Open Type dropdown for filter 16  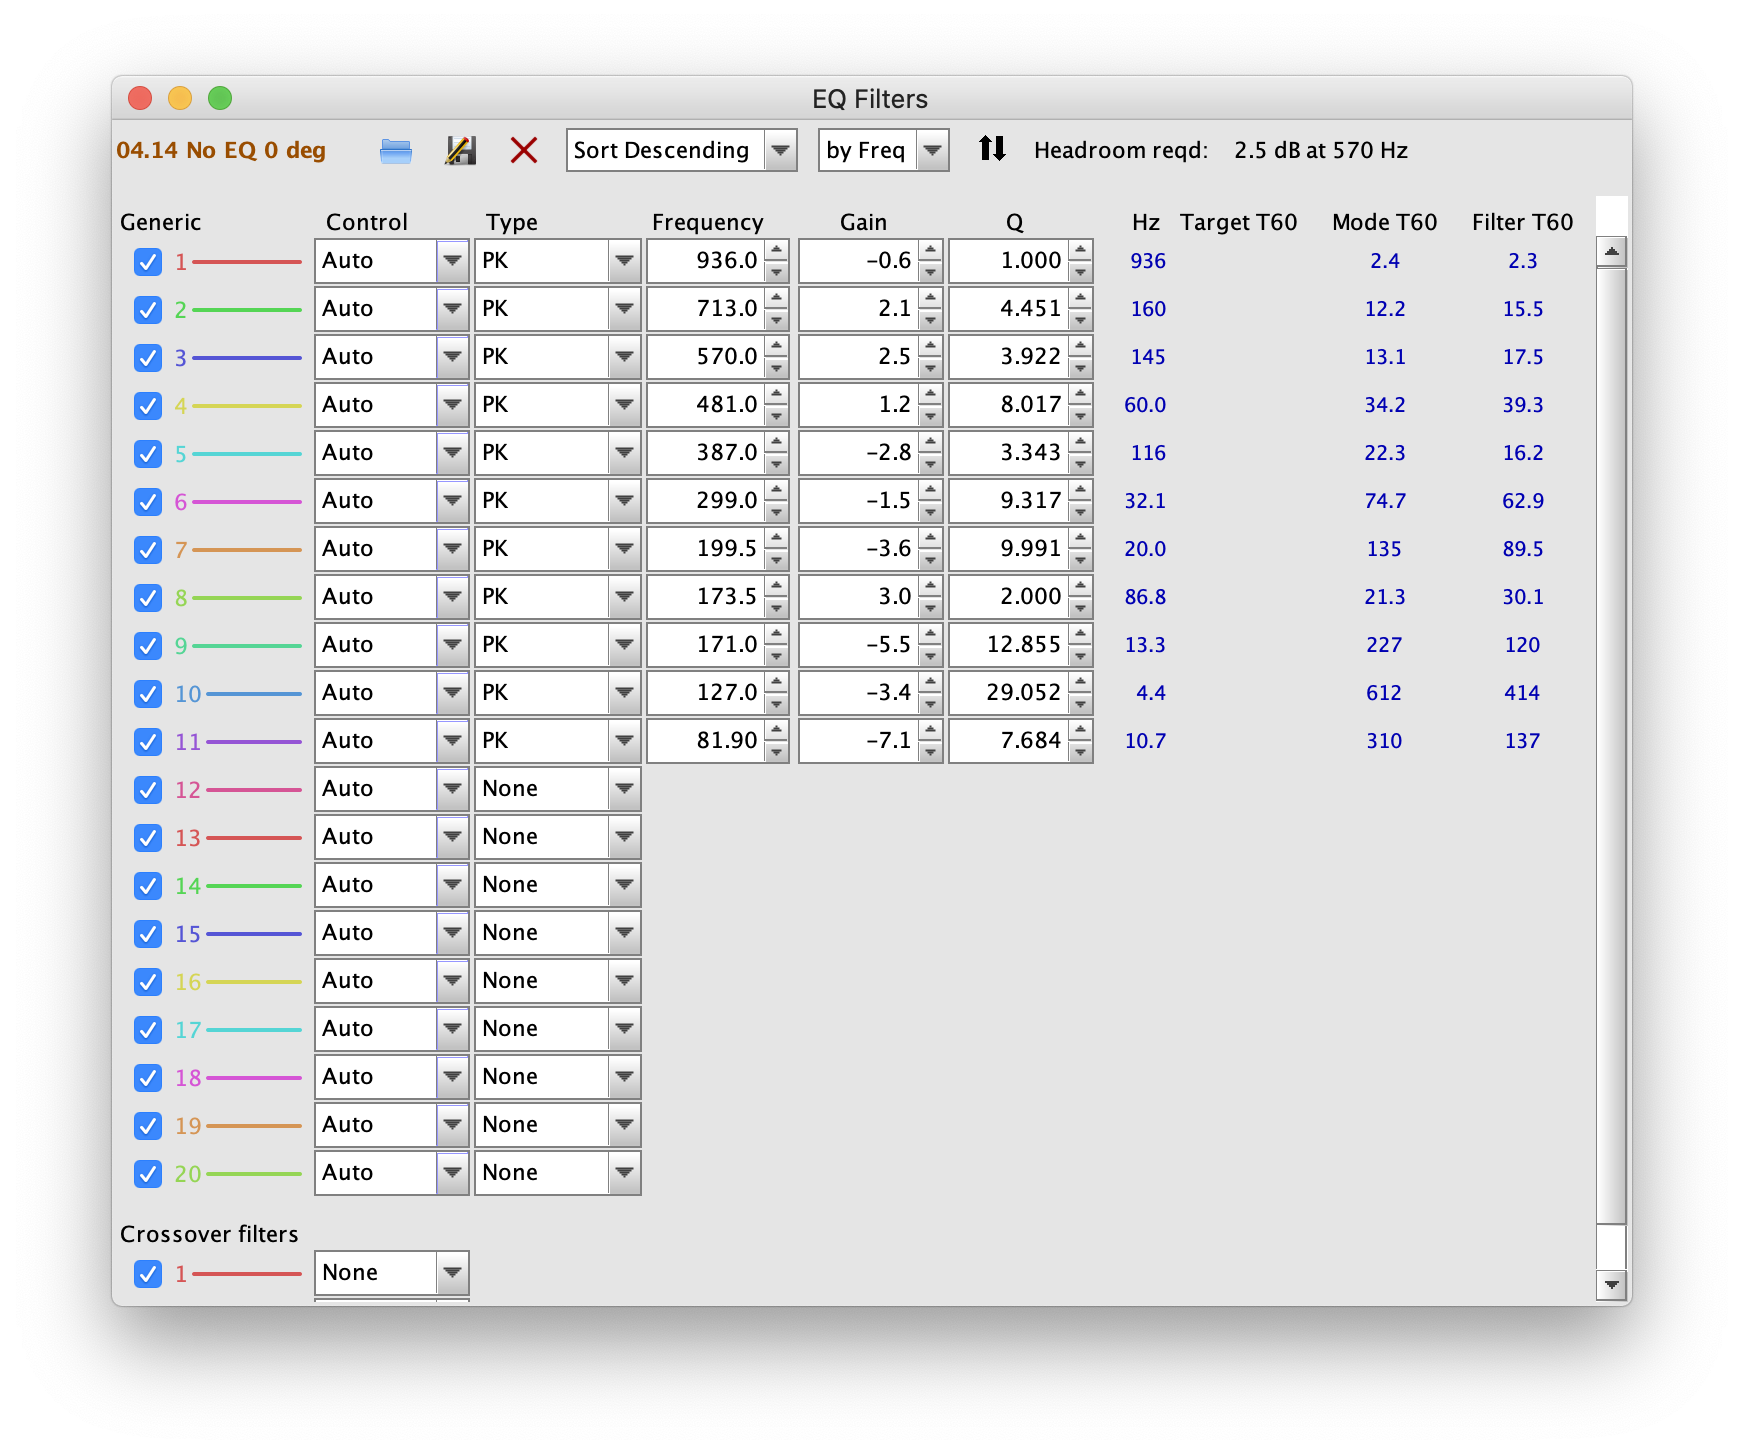coord(557,981)
